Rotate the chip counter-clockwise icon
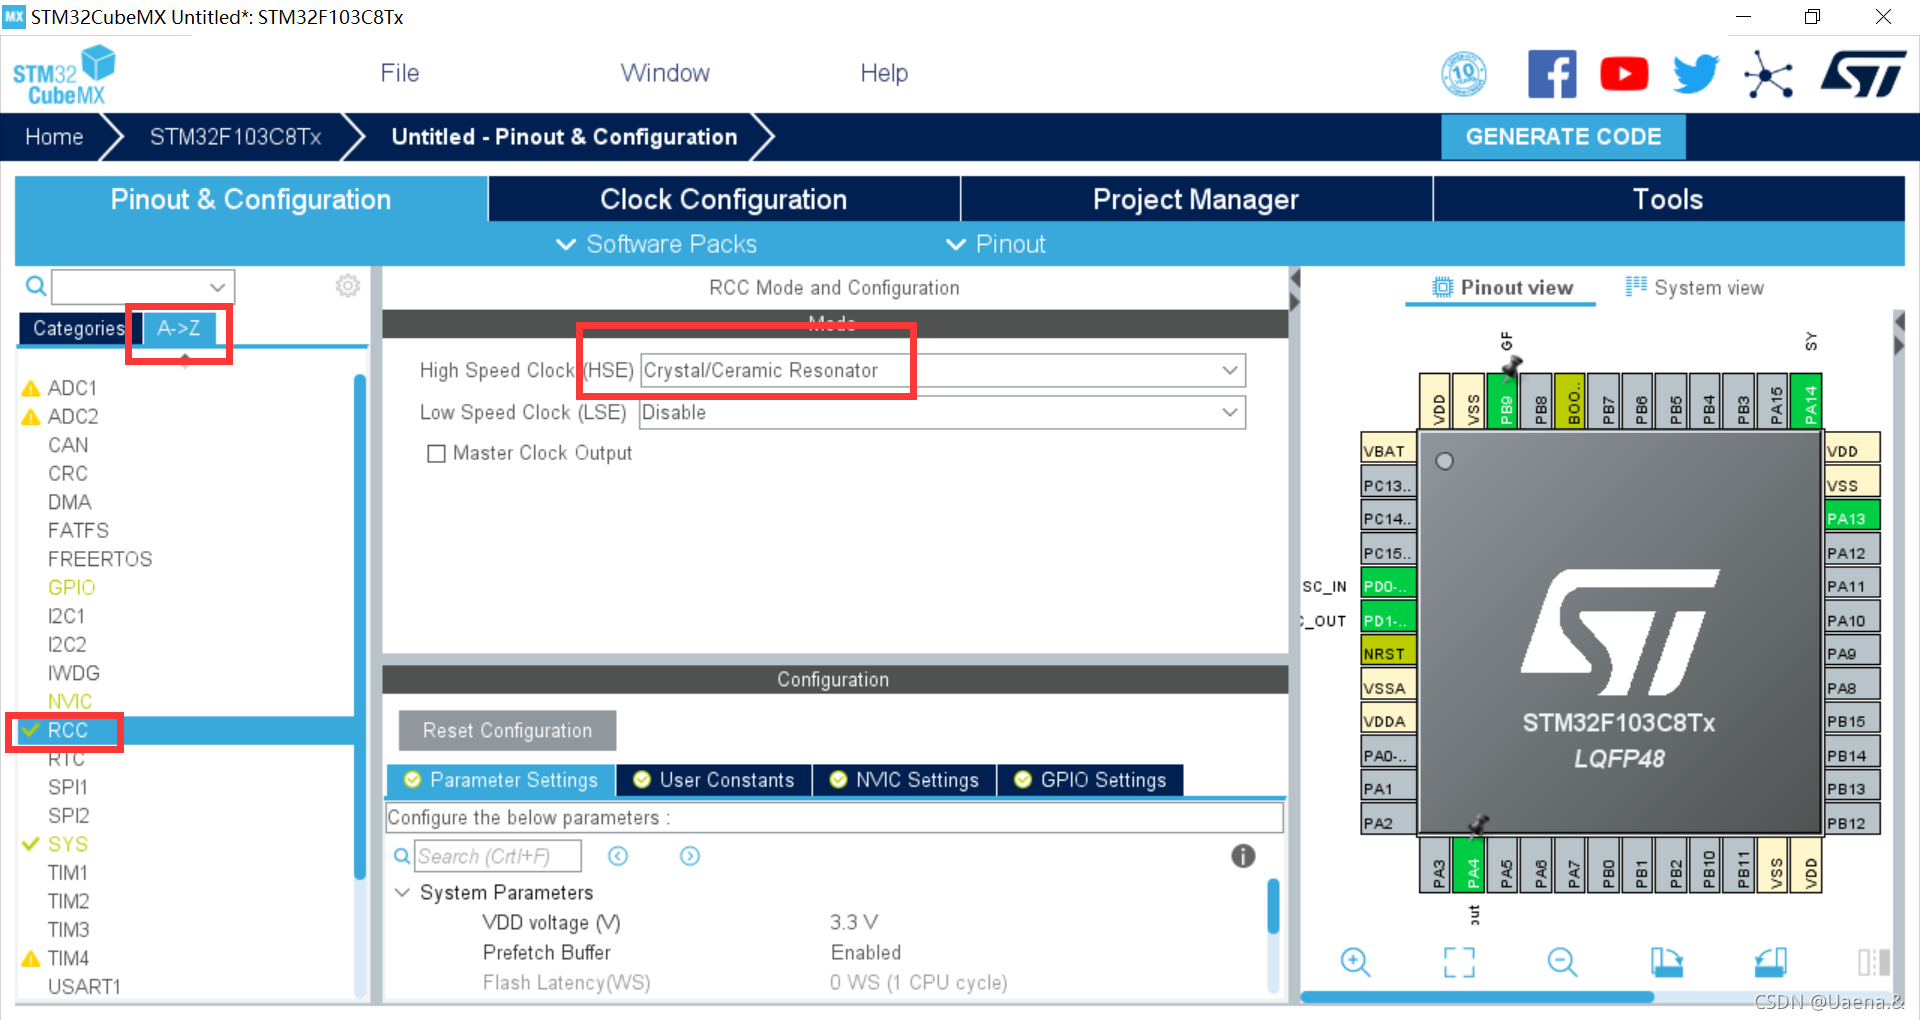 (1770, 962)
